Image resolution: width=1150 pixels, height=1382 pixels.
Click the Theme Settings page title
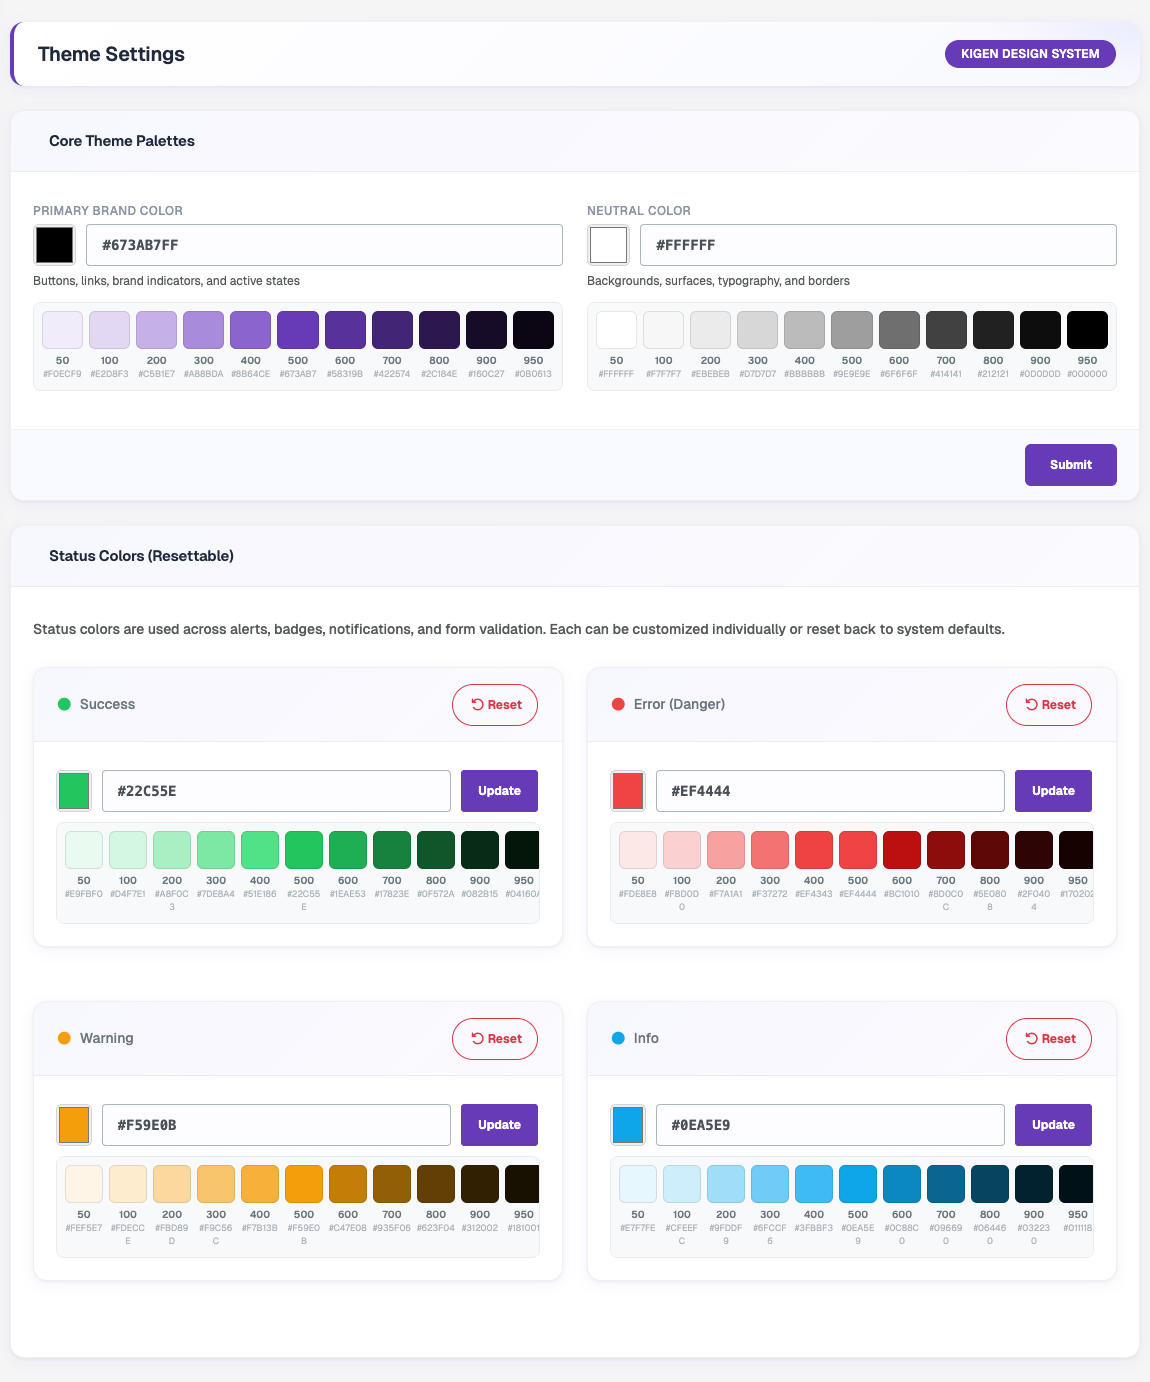point(111,54)
